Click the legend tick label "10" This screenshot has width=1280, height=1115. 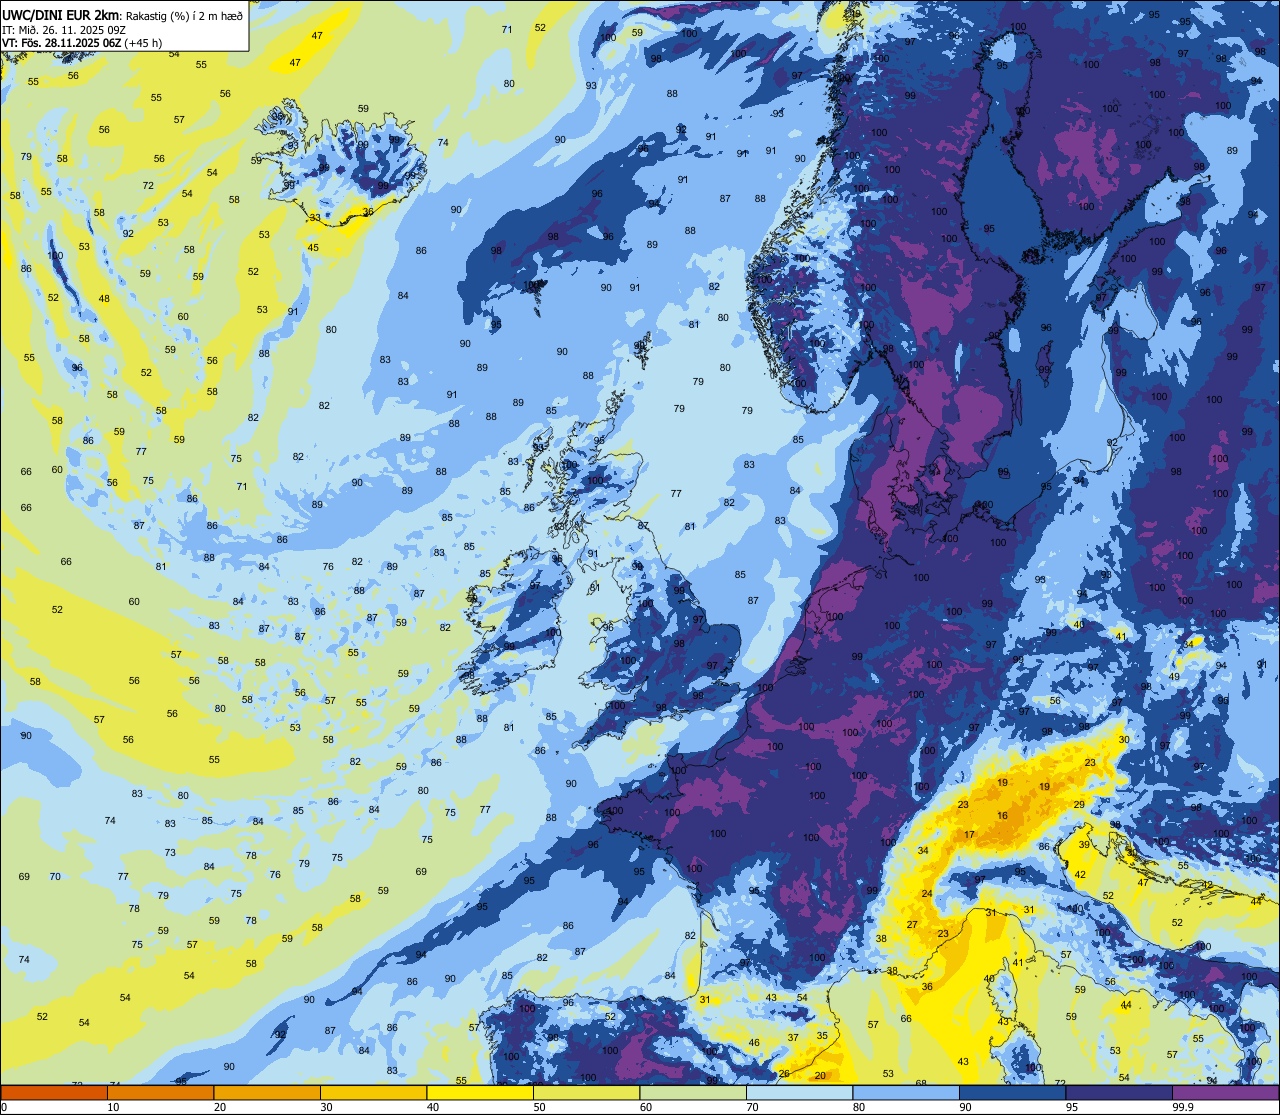point(113,1107)
